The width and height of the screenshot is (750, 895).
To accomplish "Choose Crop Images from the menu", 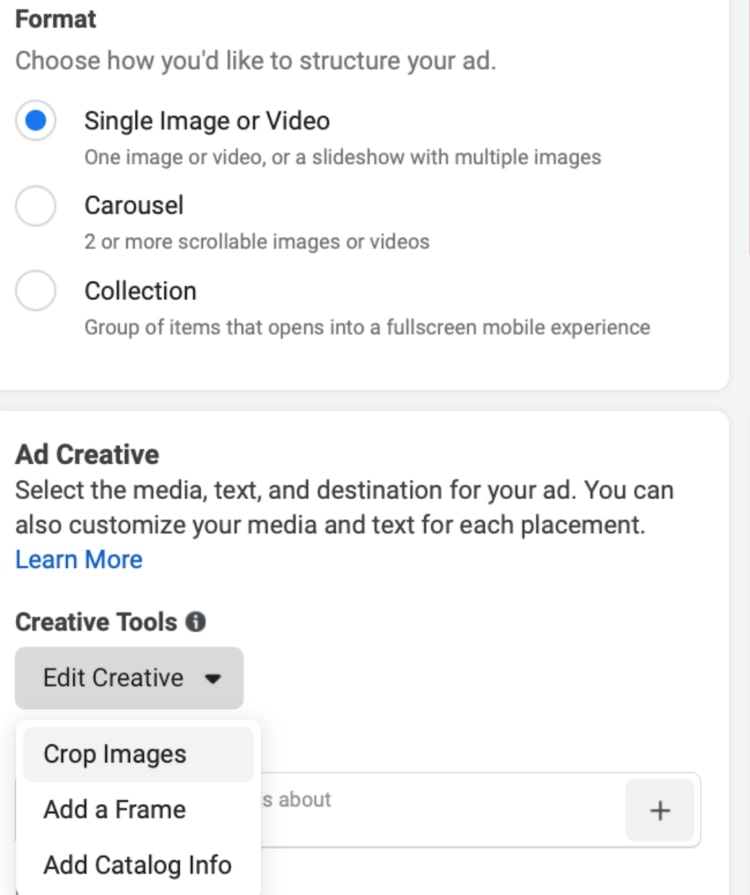I will coord(139,754).
